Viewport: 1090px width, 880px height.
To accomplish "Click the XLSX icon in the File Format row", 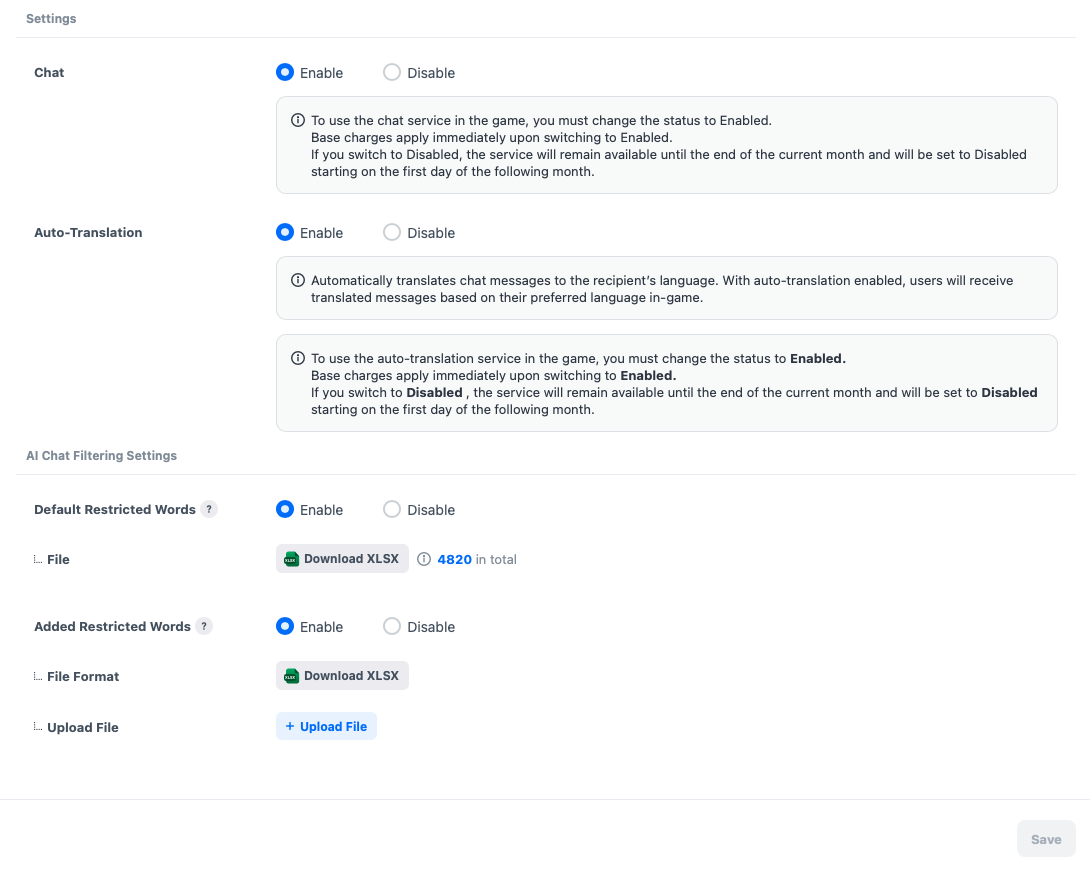I will pyautogui.click(x=291, y=676).
